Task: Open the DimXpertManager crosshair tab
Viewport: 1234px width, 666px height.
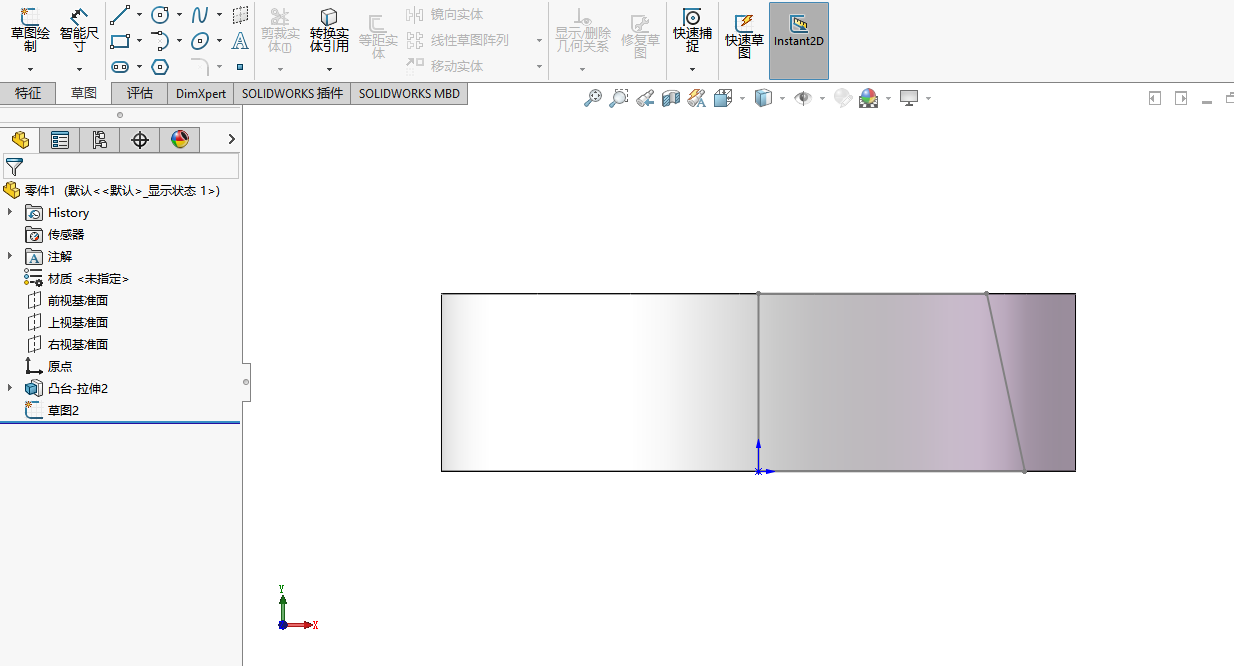Action: (x=140, y=140)
